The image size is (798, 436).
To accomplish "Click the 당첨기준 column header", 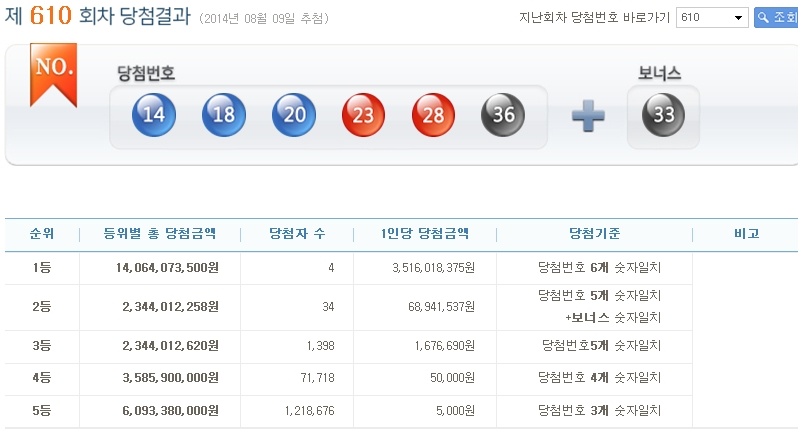I will coord(594,234).
